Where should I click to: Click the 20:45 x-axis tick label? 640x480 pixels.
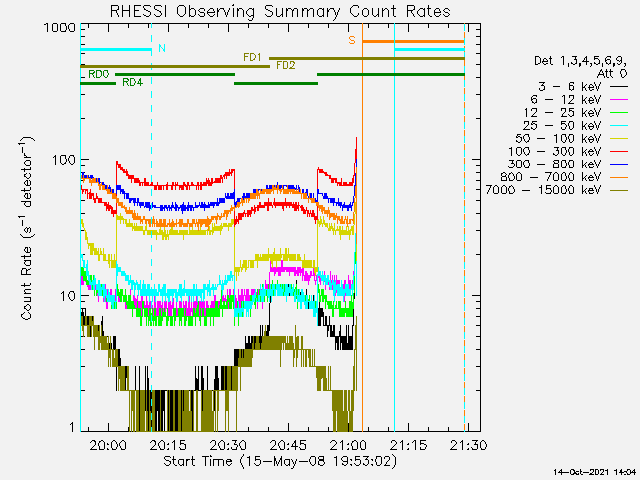(288, 445)
